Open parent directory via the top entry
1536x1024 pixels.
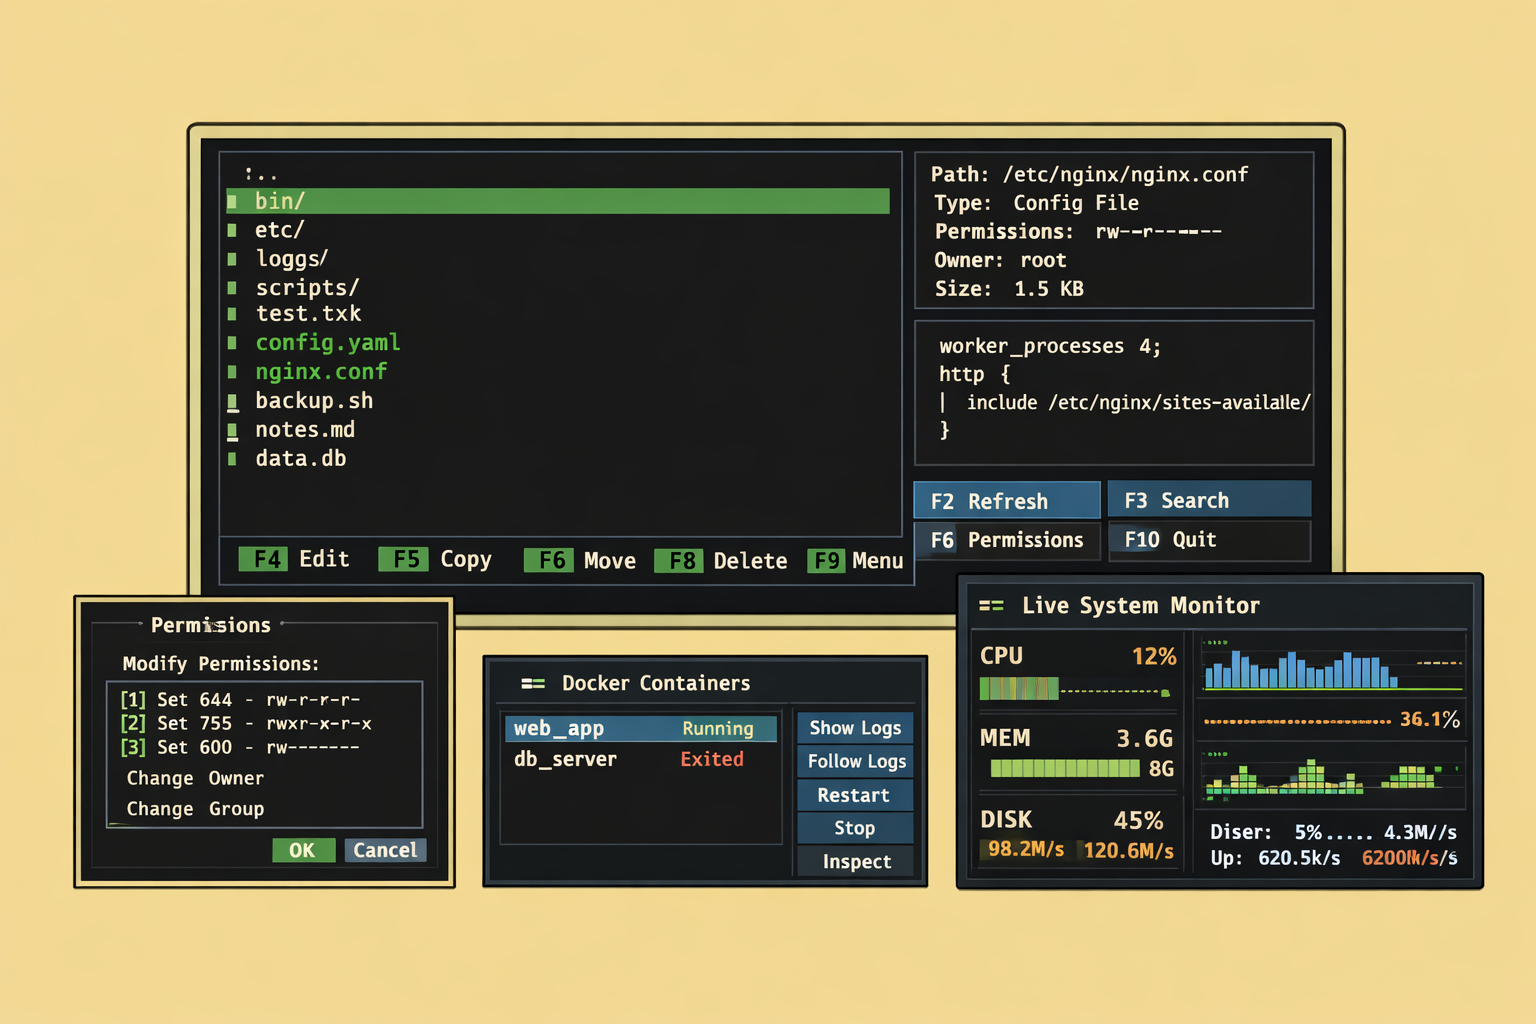[x=261, y=172]
